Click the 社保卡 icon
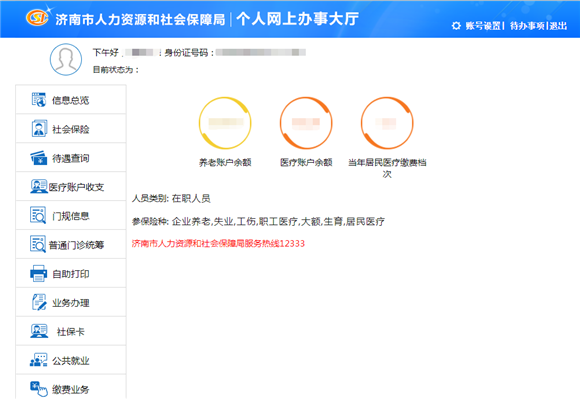 click(39, 331)
